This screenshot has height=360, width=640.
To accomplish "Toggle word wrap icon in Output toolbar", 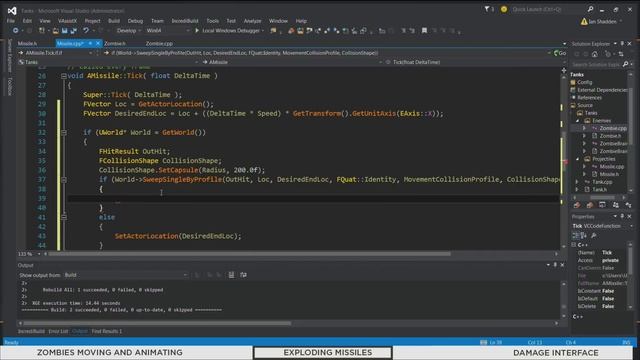I will 244,275.
